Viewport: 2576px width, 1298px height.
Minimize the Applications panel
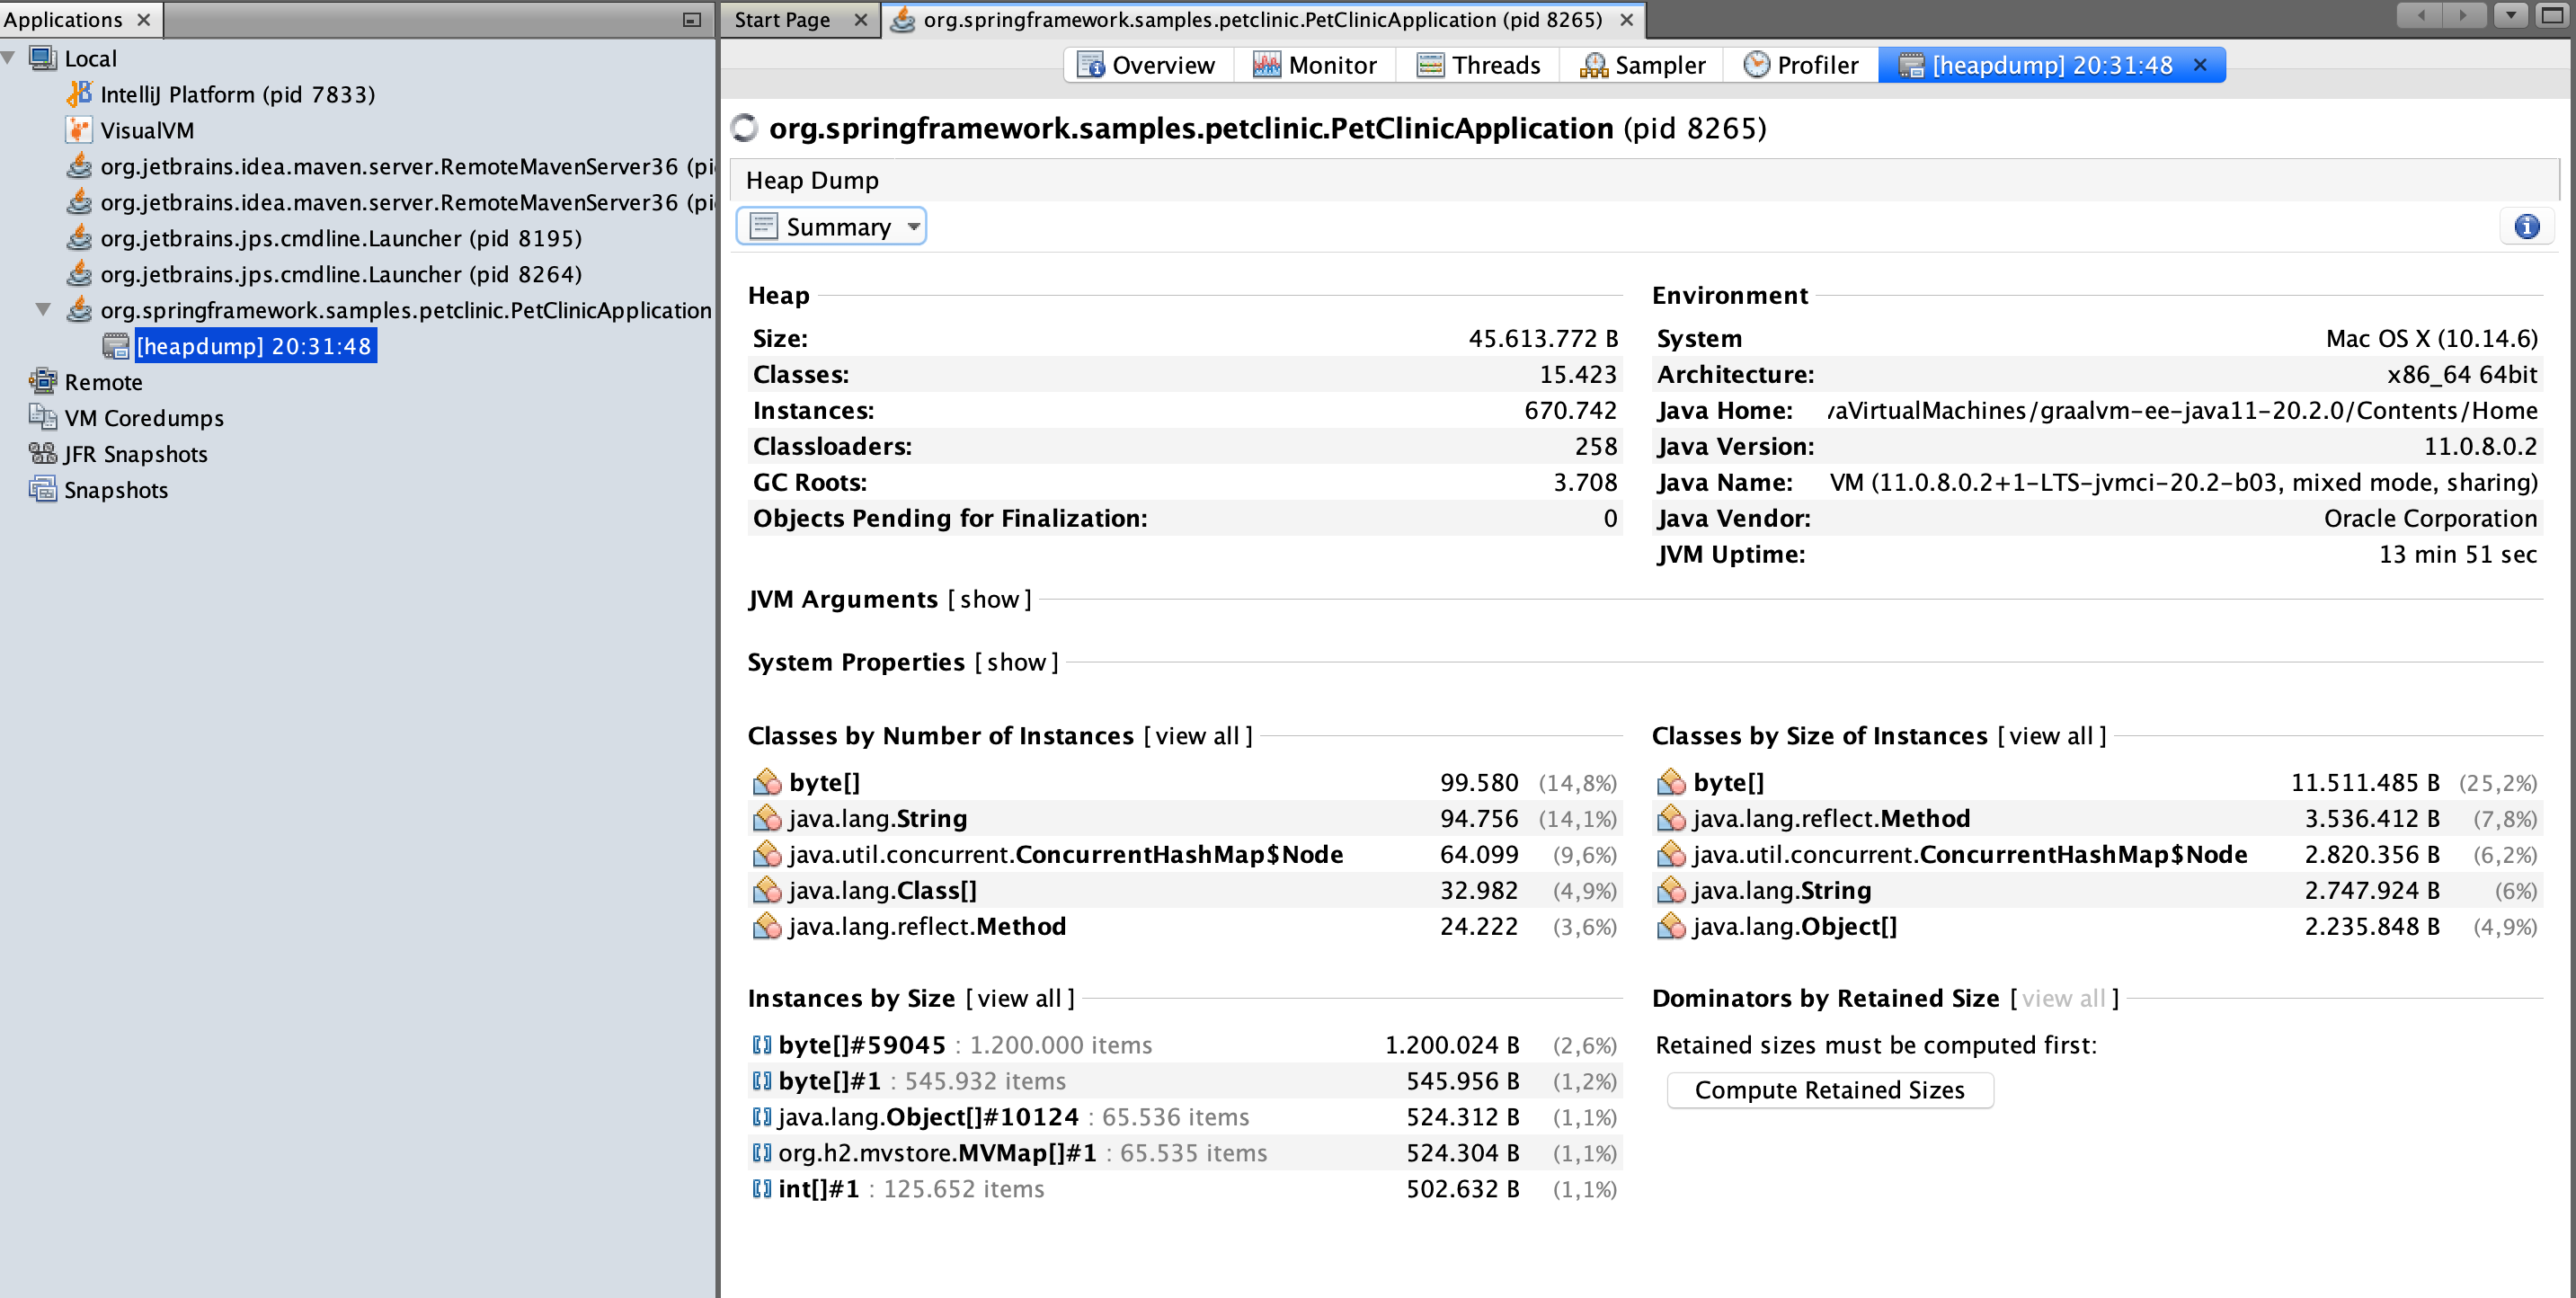pos(691,19)
